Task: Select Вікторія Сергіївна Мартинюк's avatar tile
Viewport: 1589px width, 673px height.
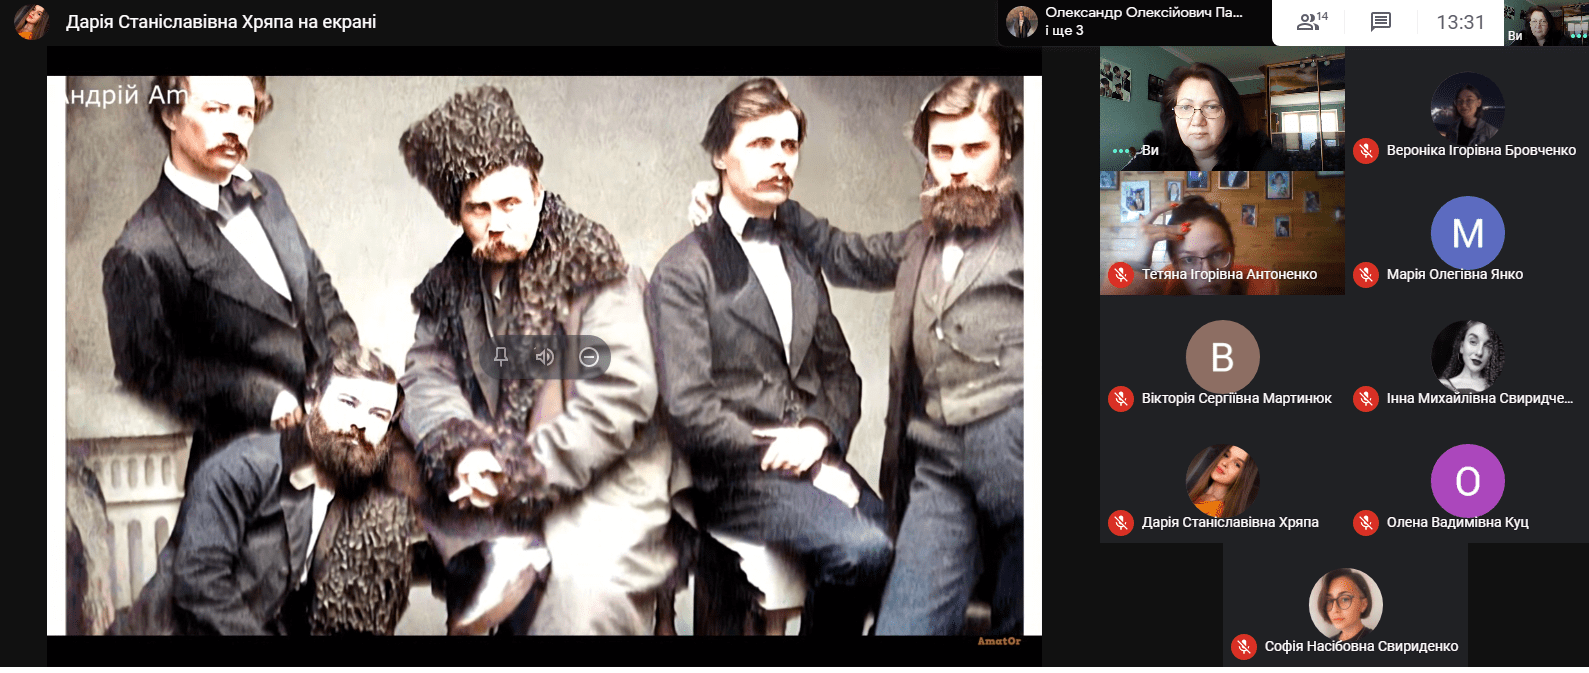Action: pyautogui.click(x=1222, y=357)
